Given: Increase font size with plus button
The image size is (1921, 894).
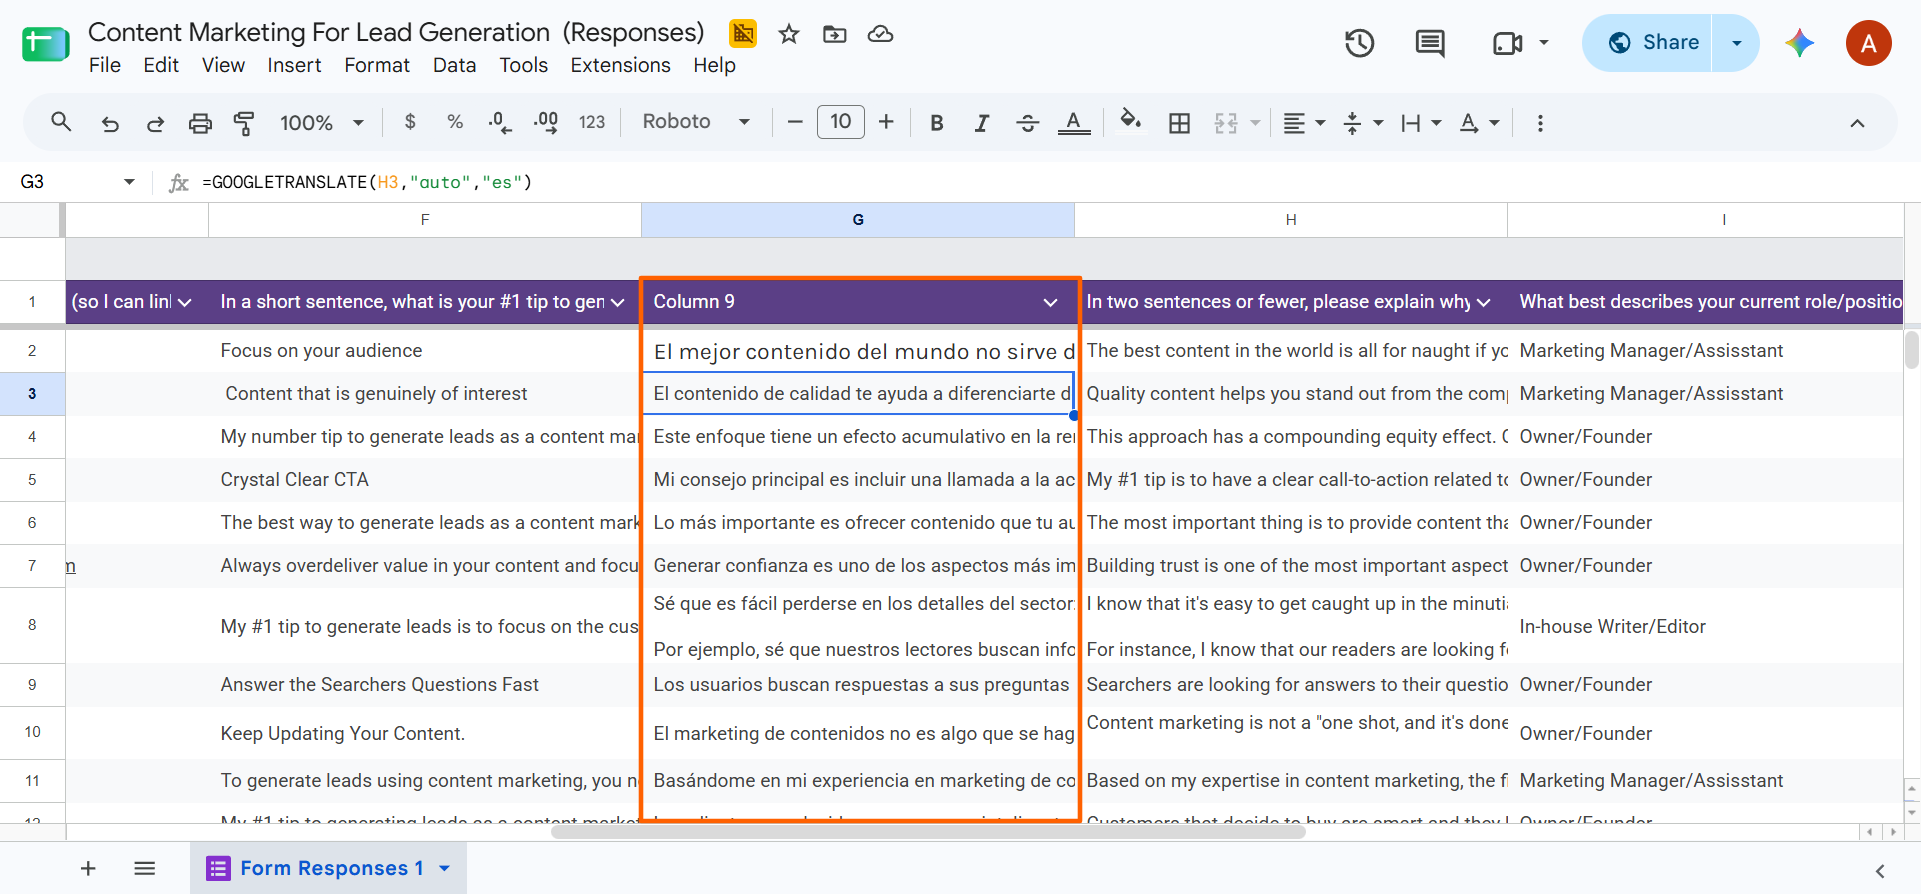Looking at the screenshot, I should point(886,122).
